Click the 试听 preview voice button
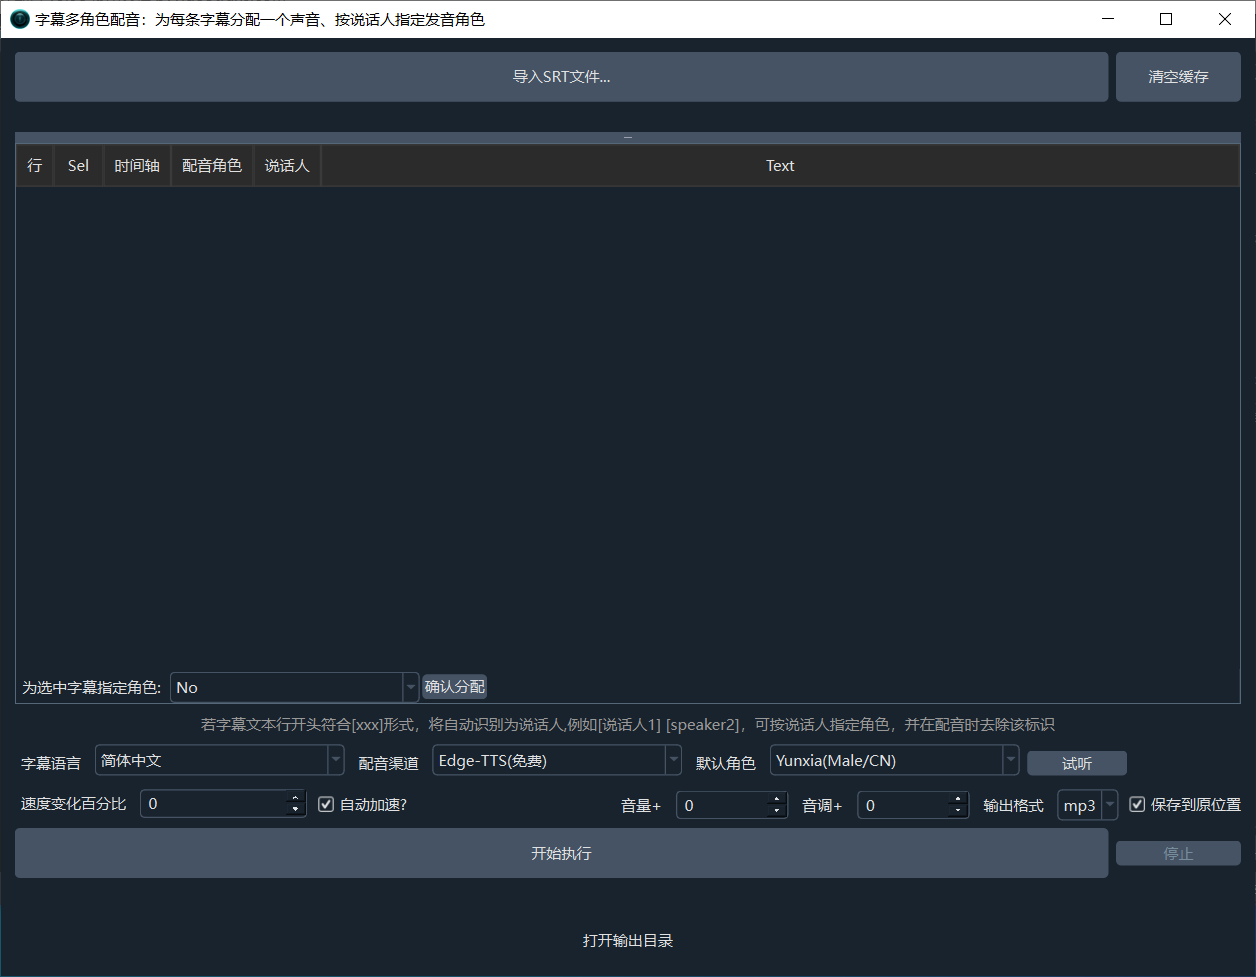Viewport: 1256px width, 977px height. point(1077,763)
